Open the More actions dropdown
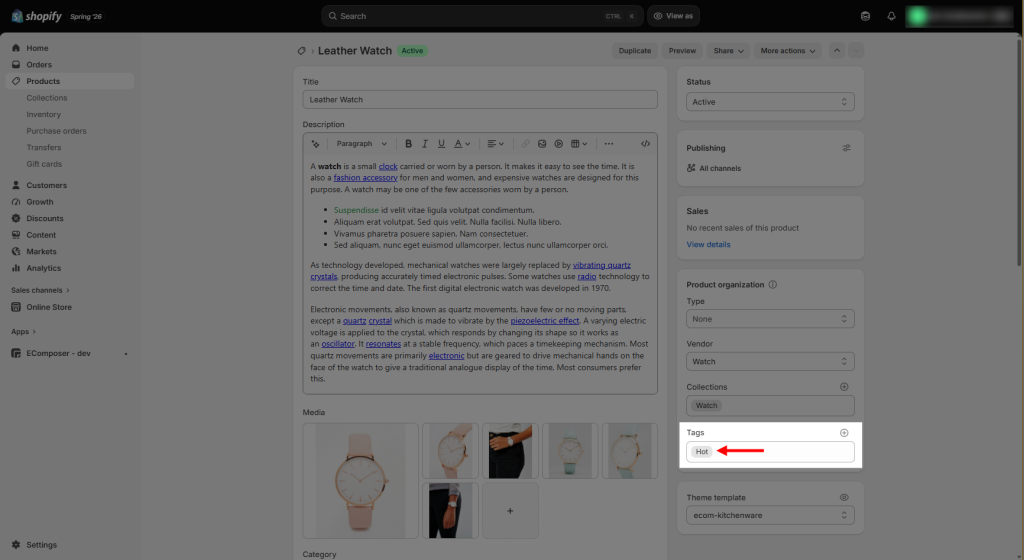This screenshot has width=1024, height=560. tap(788, 51)
